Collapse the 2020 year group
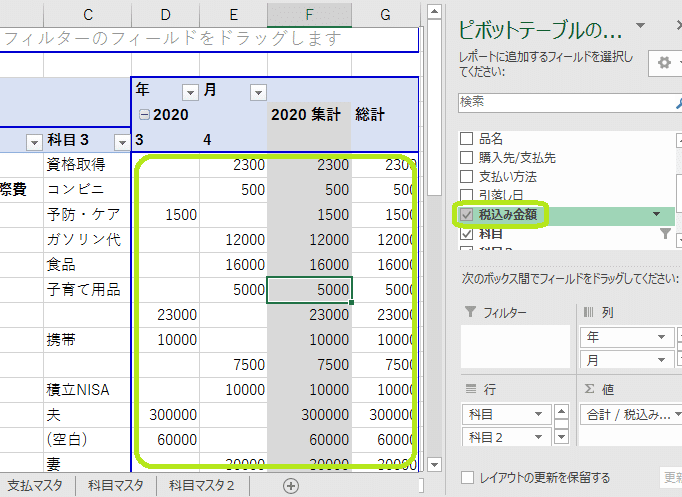The width and height of the screenshot is (682, 497). click(144, 115)
